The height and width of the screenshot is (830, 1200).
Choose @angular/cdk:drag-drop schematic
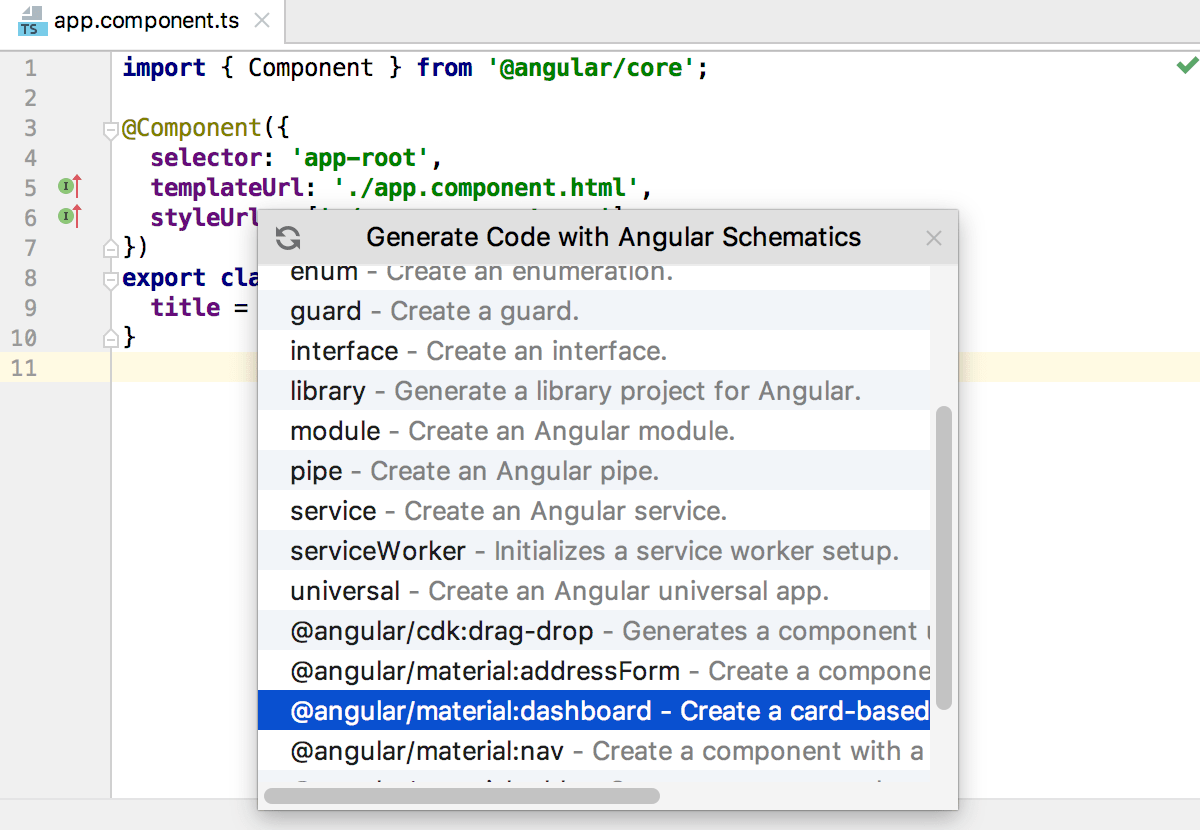coord(594,631)
